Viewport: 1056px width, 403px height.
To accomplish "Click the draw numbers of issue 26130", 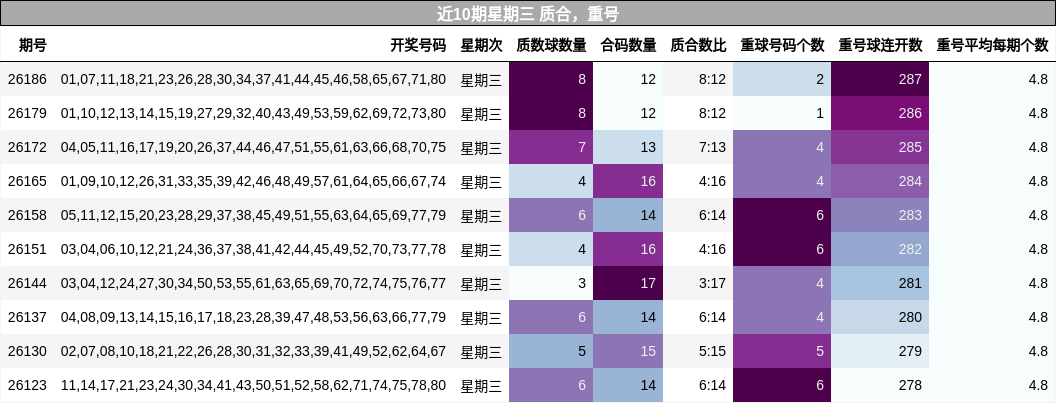I will (253, 352).
